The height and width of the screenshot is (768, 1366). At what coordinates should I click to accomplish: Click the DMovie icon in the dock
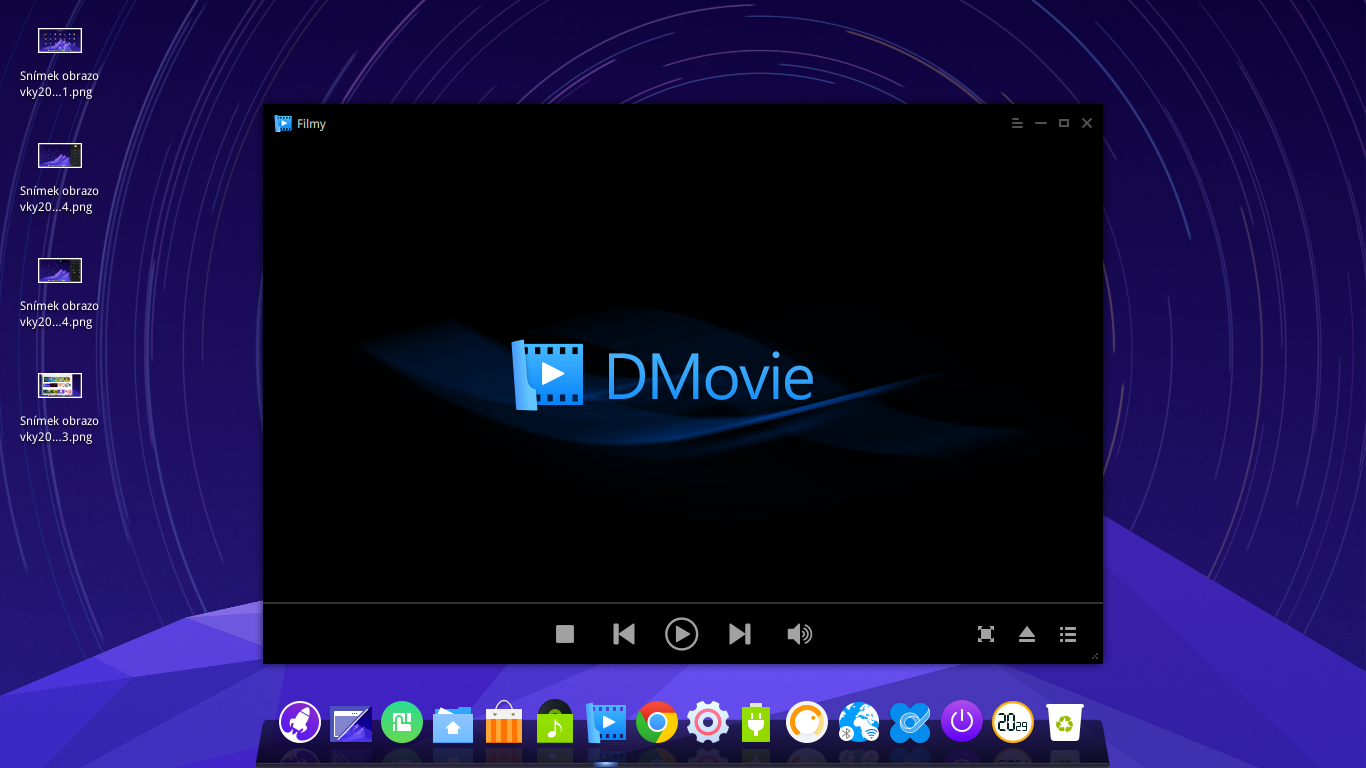606,722
